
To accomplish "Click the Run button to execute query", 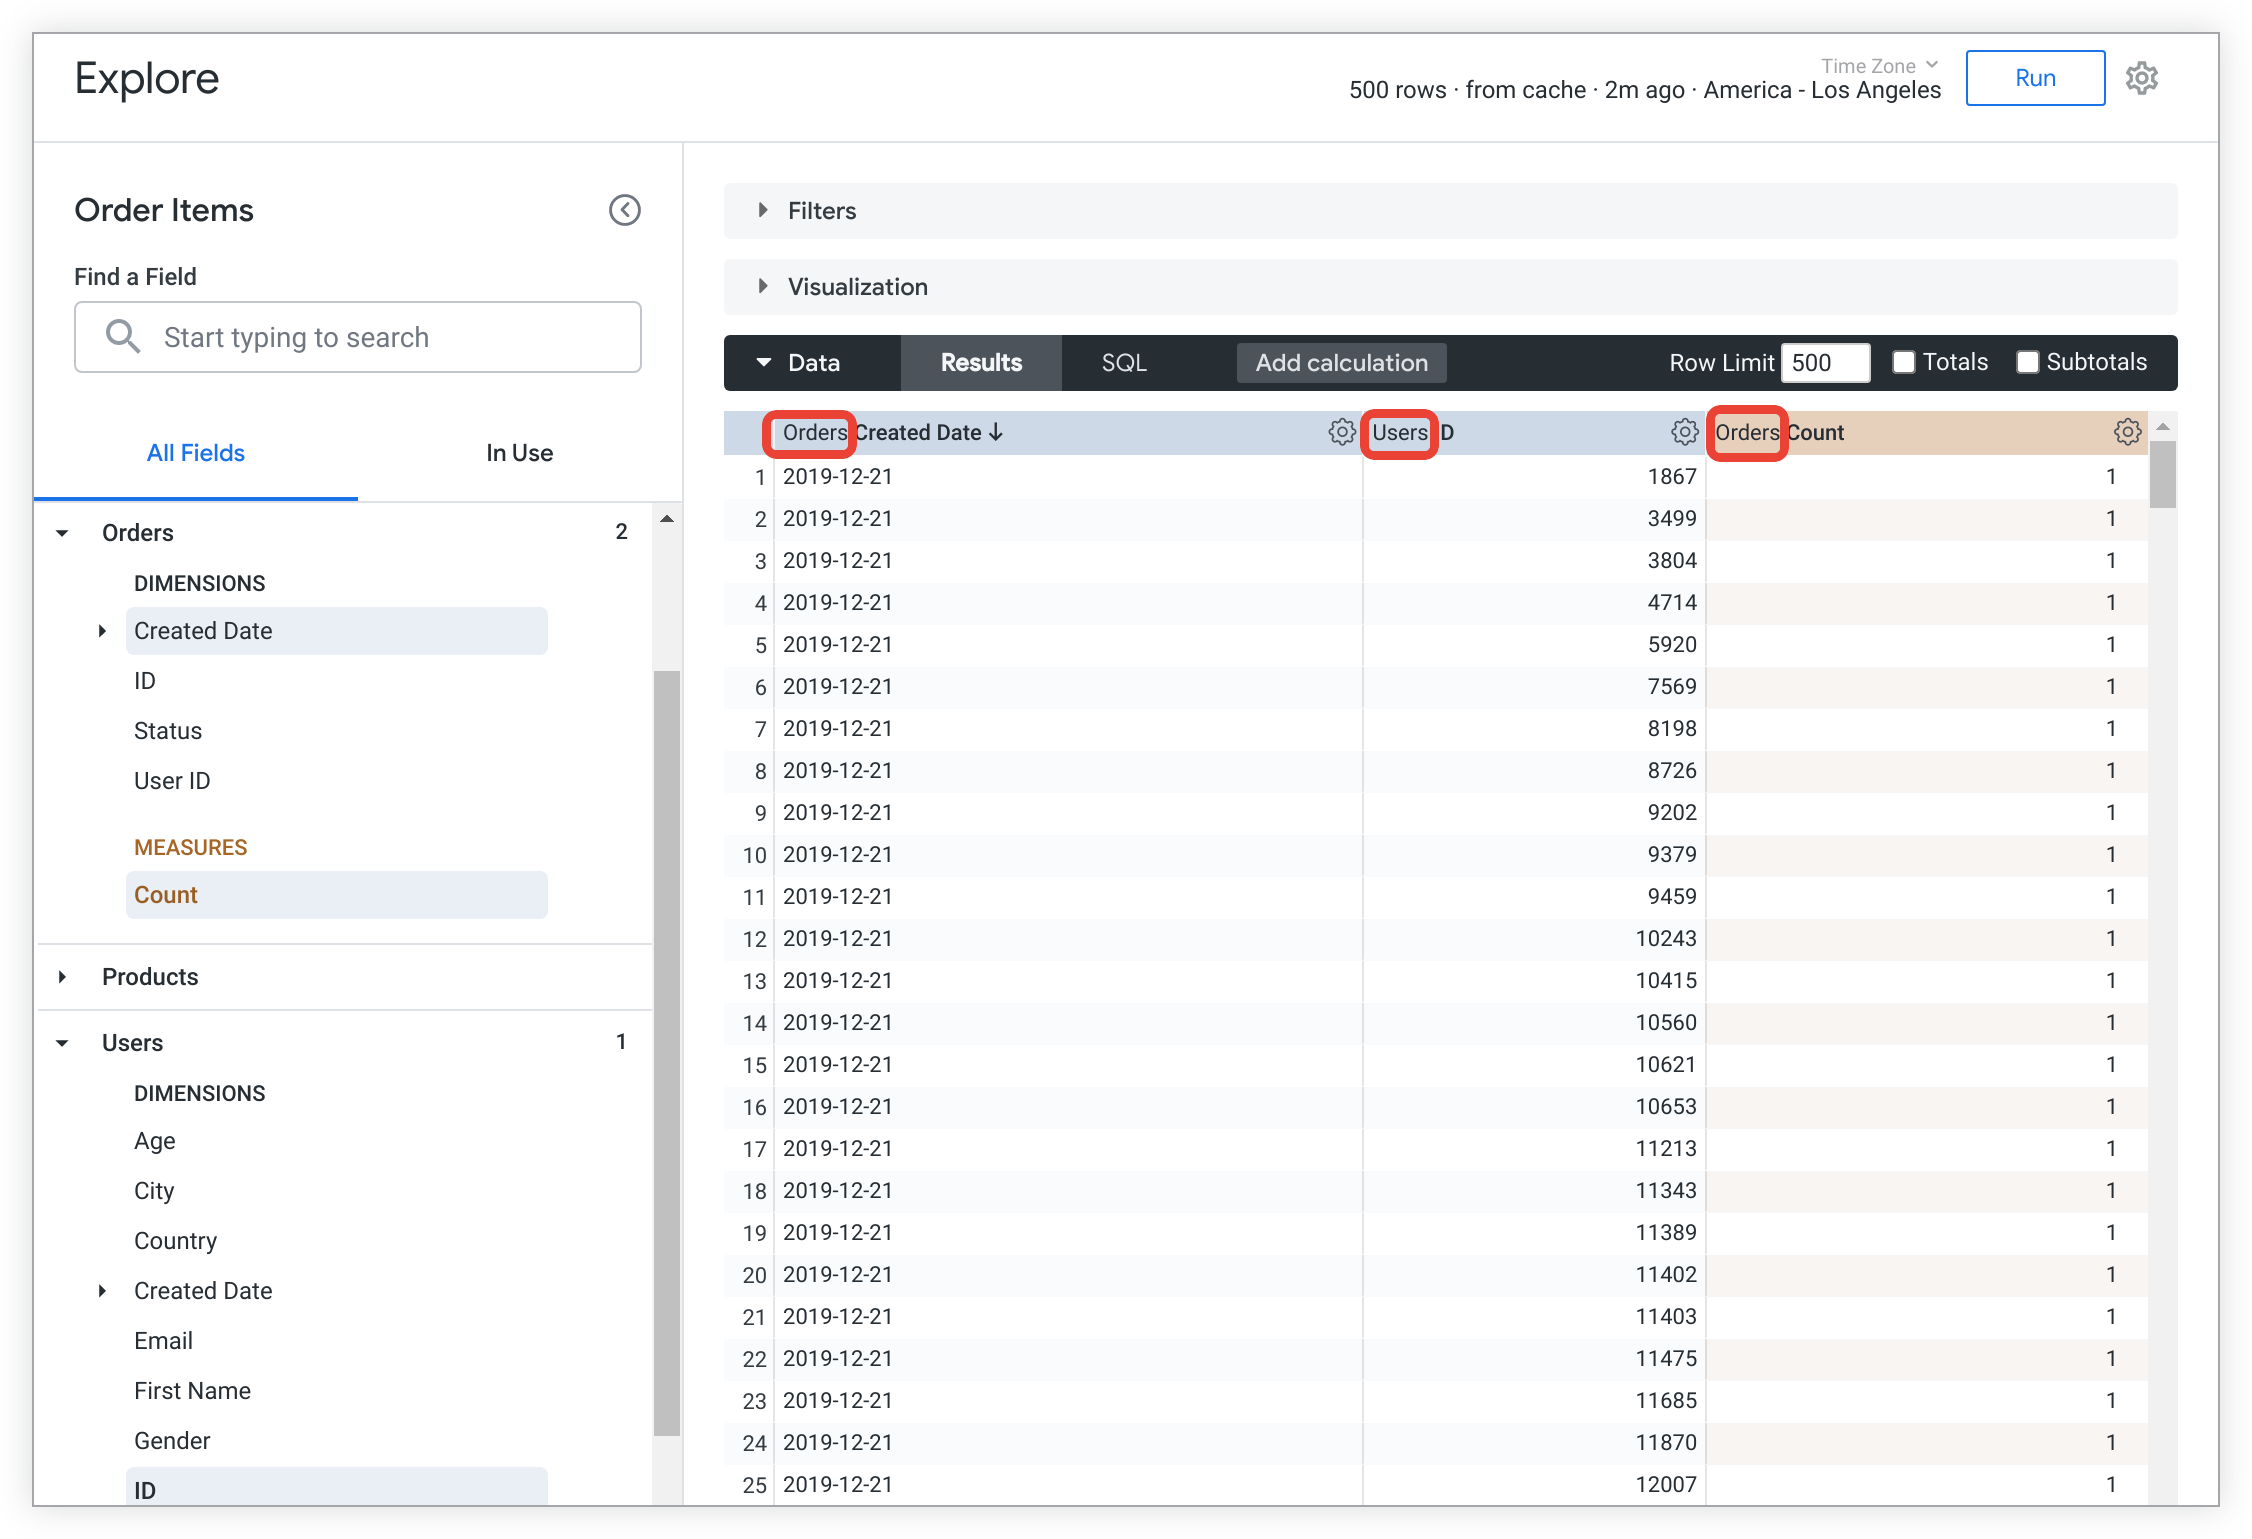I will pyautogui.click(x=2035, y=75).
